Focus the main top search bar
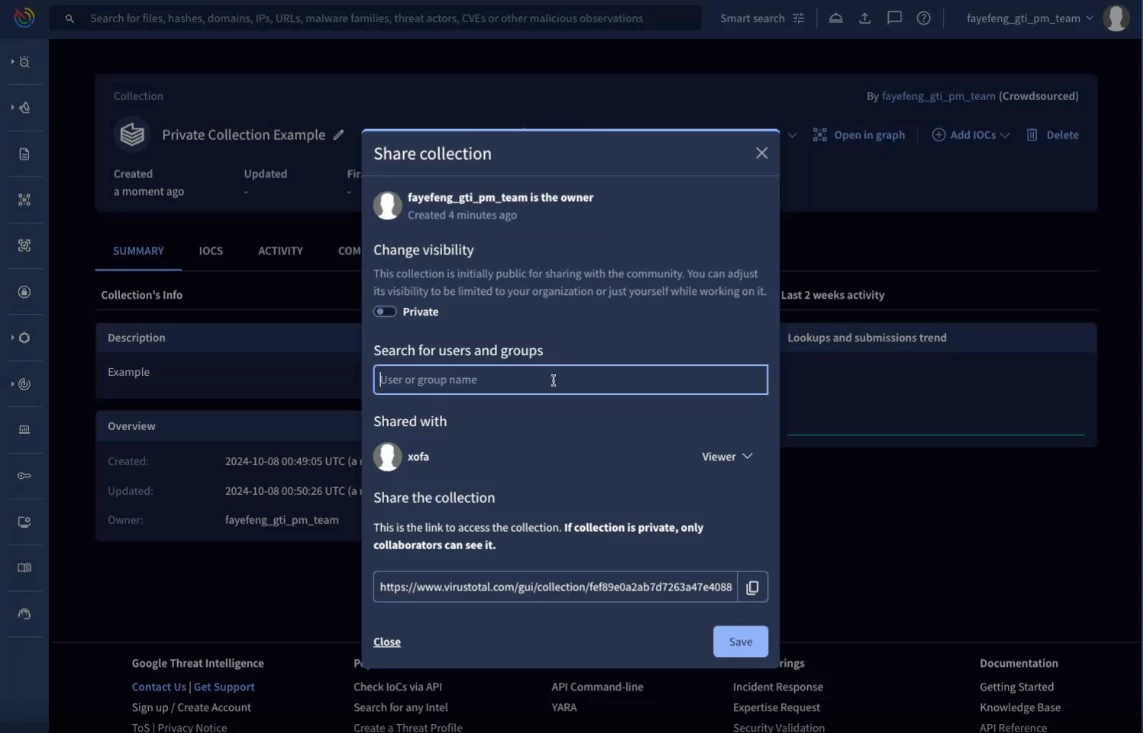1143x733 pixels. tap(376, 18)
